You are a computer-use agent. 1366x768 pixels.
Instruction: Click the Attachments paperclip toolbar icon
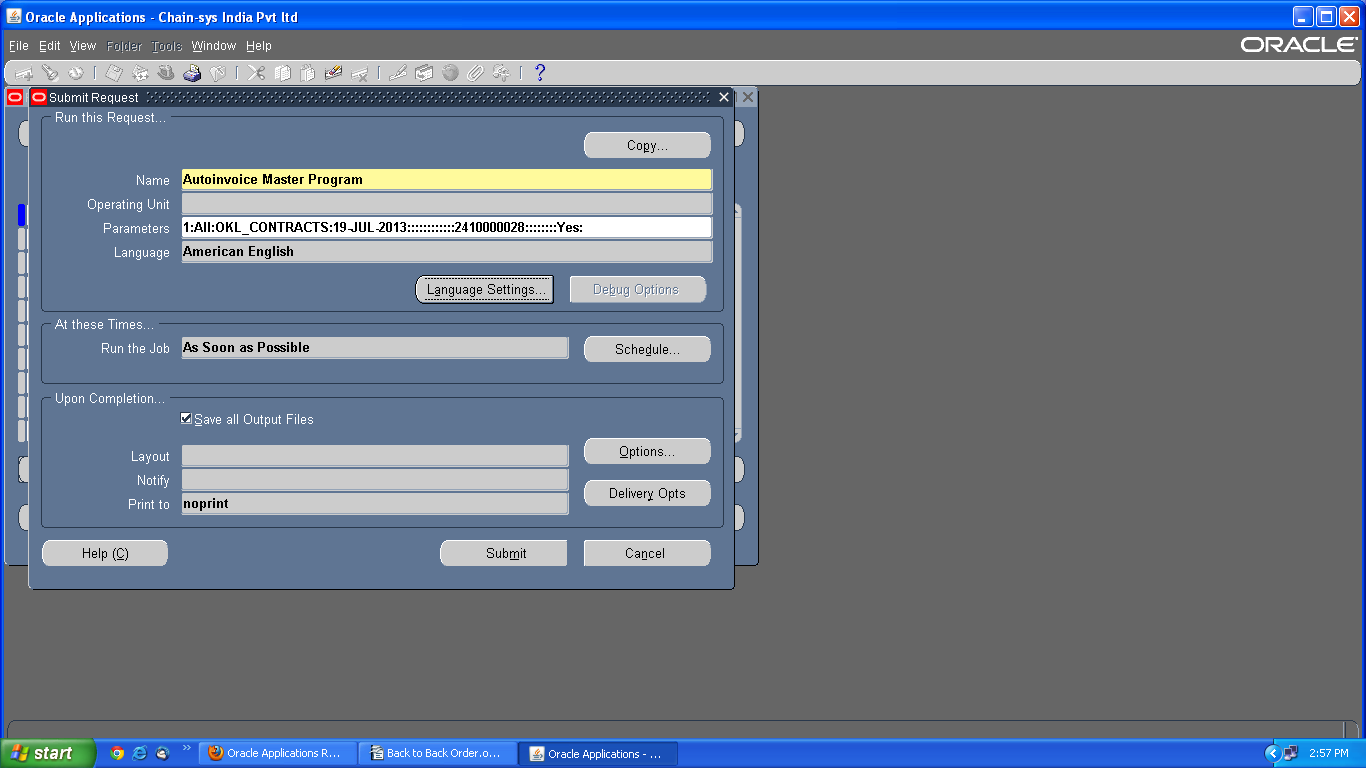tap(475, 73)
